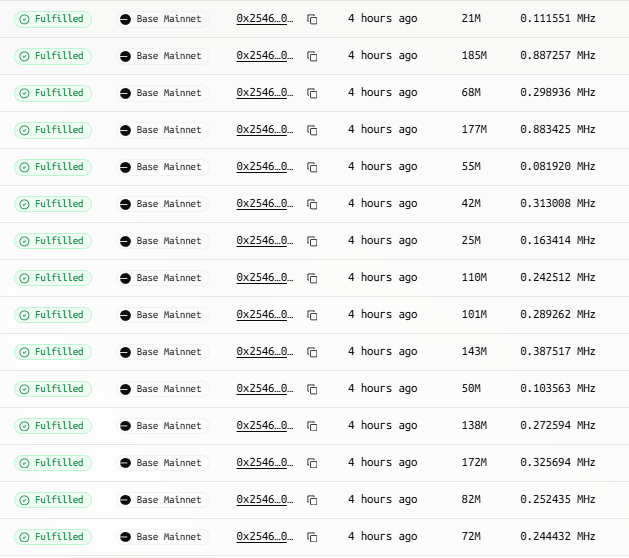Click the 0.103563 MHz value

click(558, 388)
